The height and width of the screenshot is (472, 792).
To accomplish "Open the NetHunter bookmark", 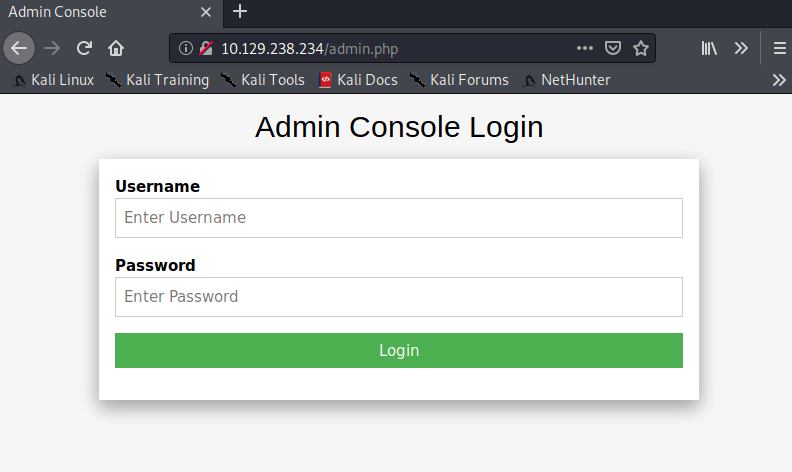I will tap(566, 80).
